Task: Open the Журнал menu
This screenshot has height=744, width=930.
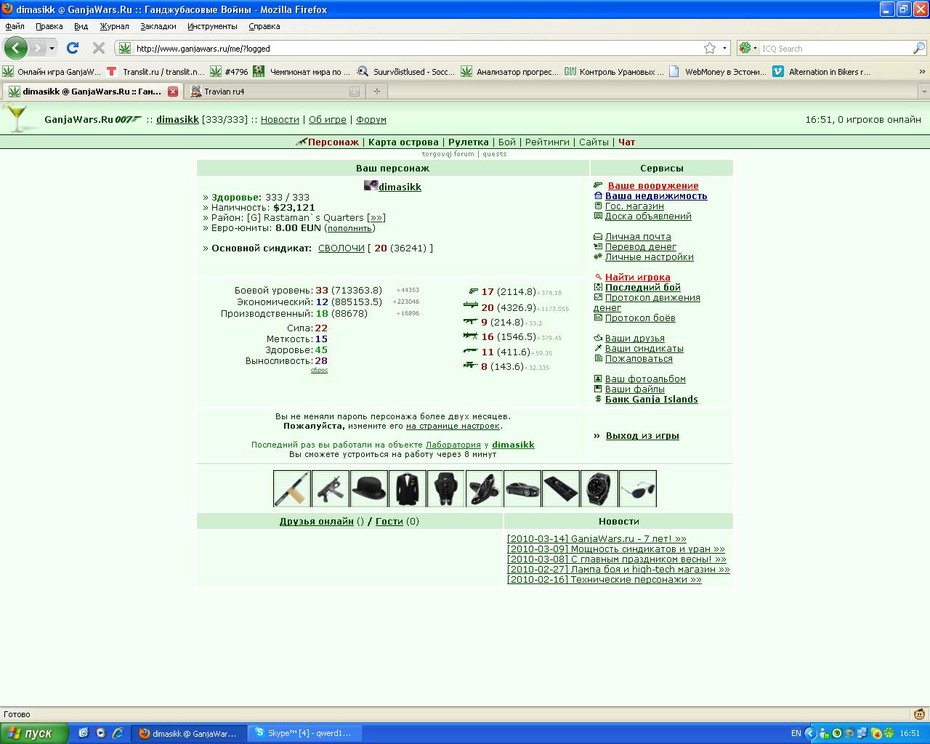Action: coord(114,26)
